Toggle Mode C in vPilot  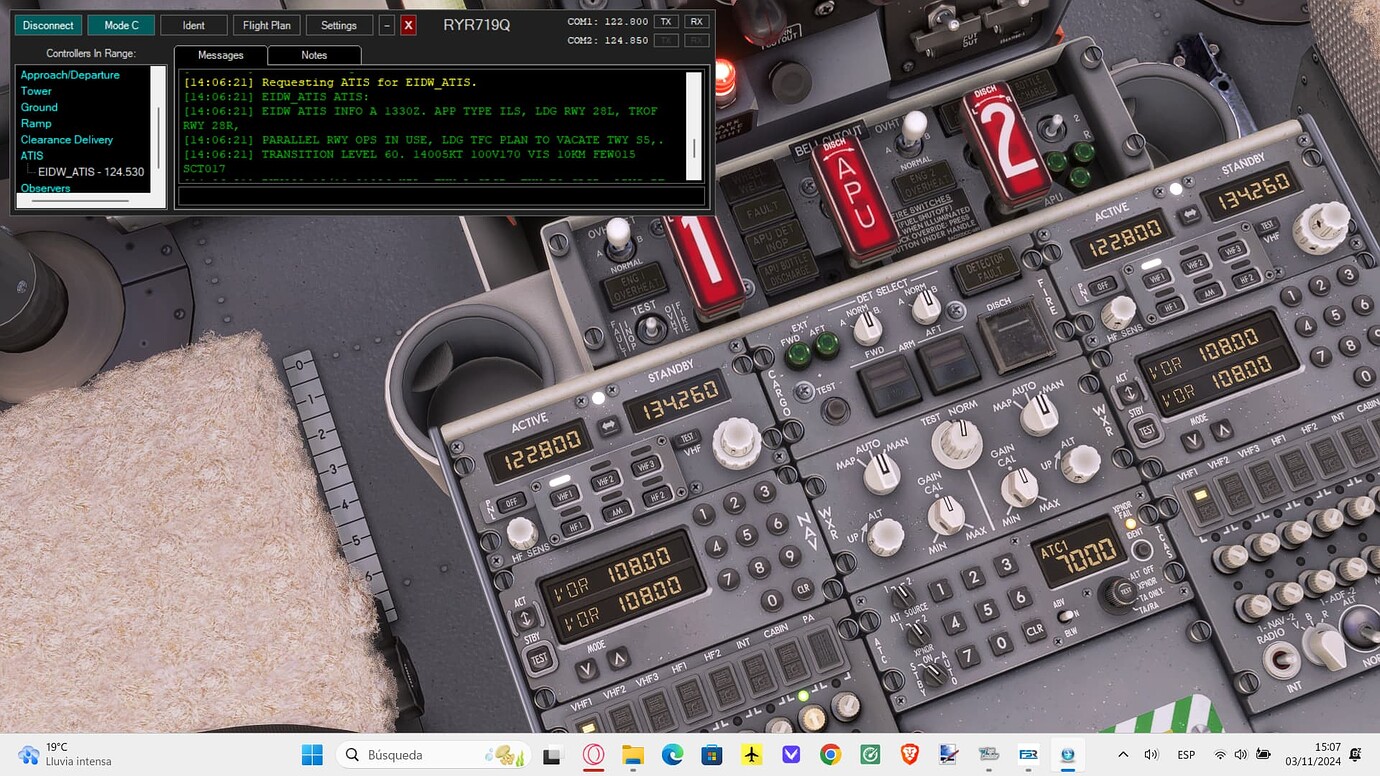click(x=120, y=24)
